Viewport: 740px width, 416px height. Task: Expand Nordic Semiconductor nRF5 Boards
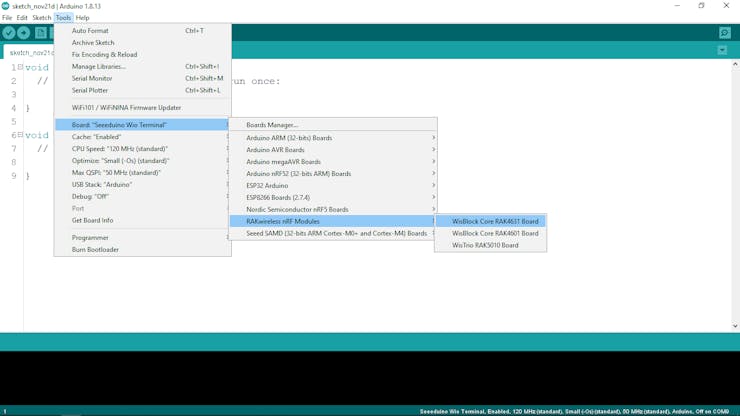coord(333,209)
